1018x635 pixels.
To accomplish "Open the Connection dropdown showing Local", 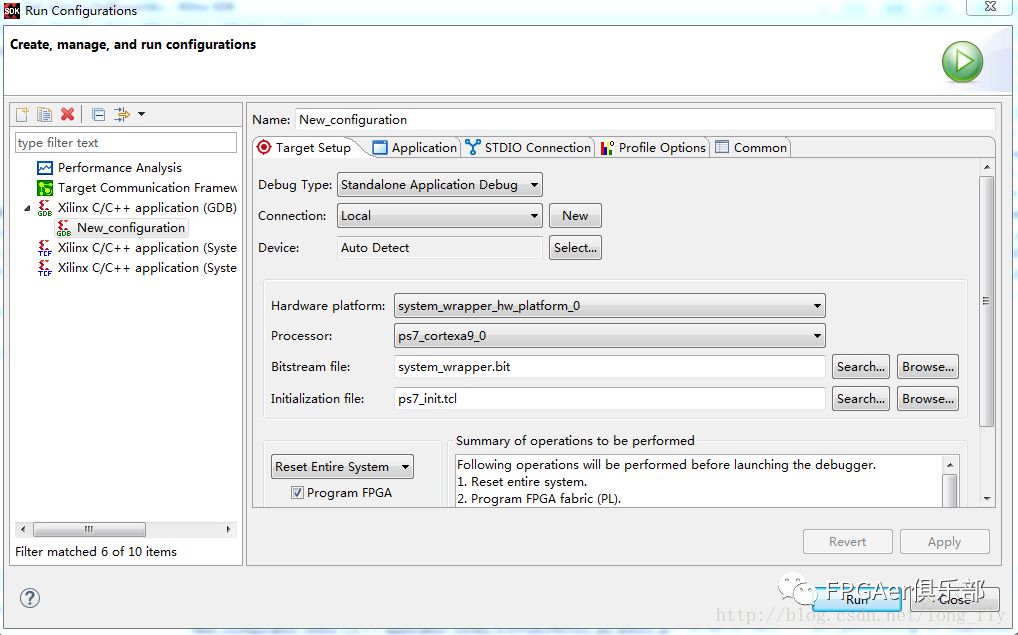I will 440,216.
